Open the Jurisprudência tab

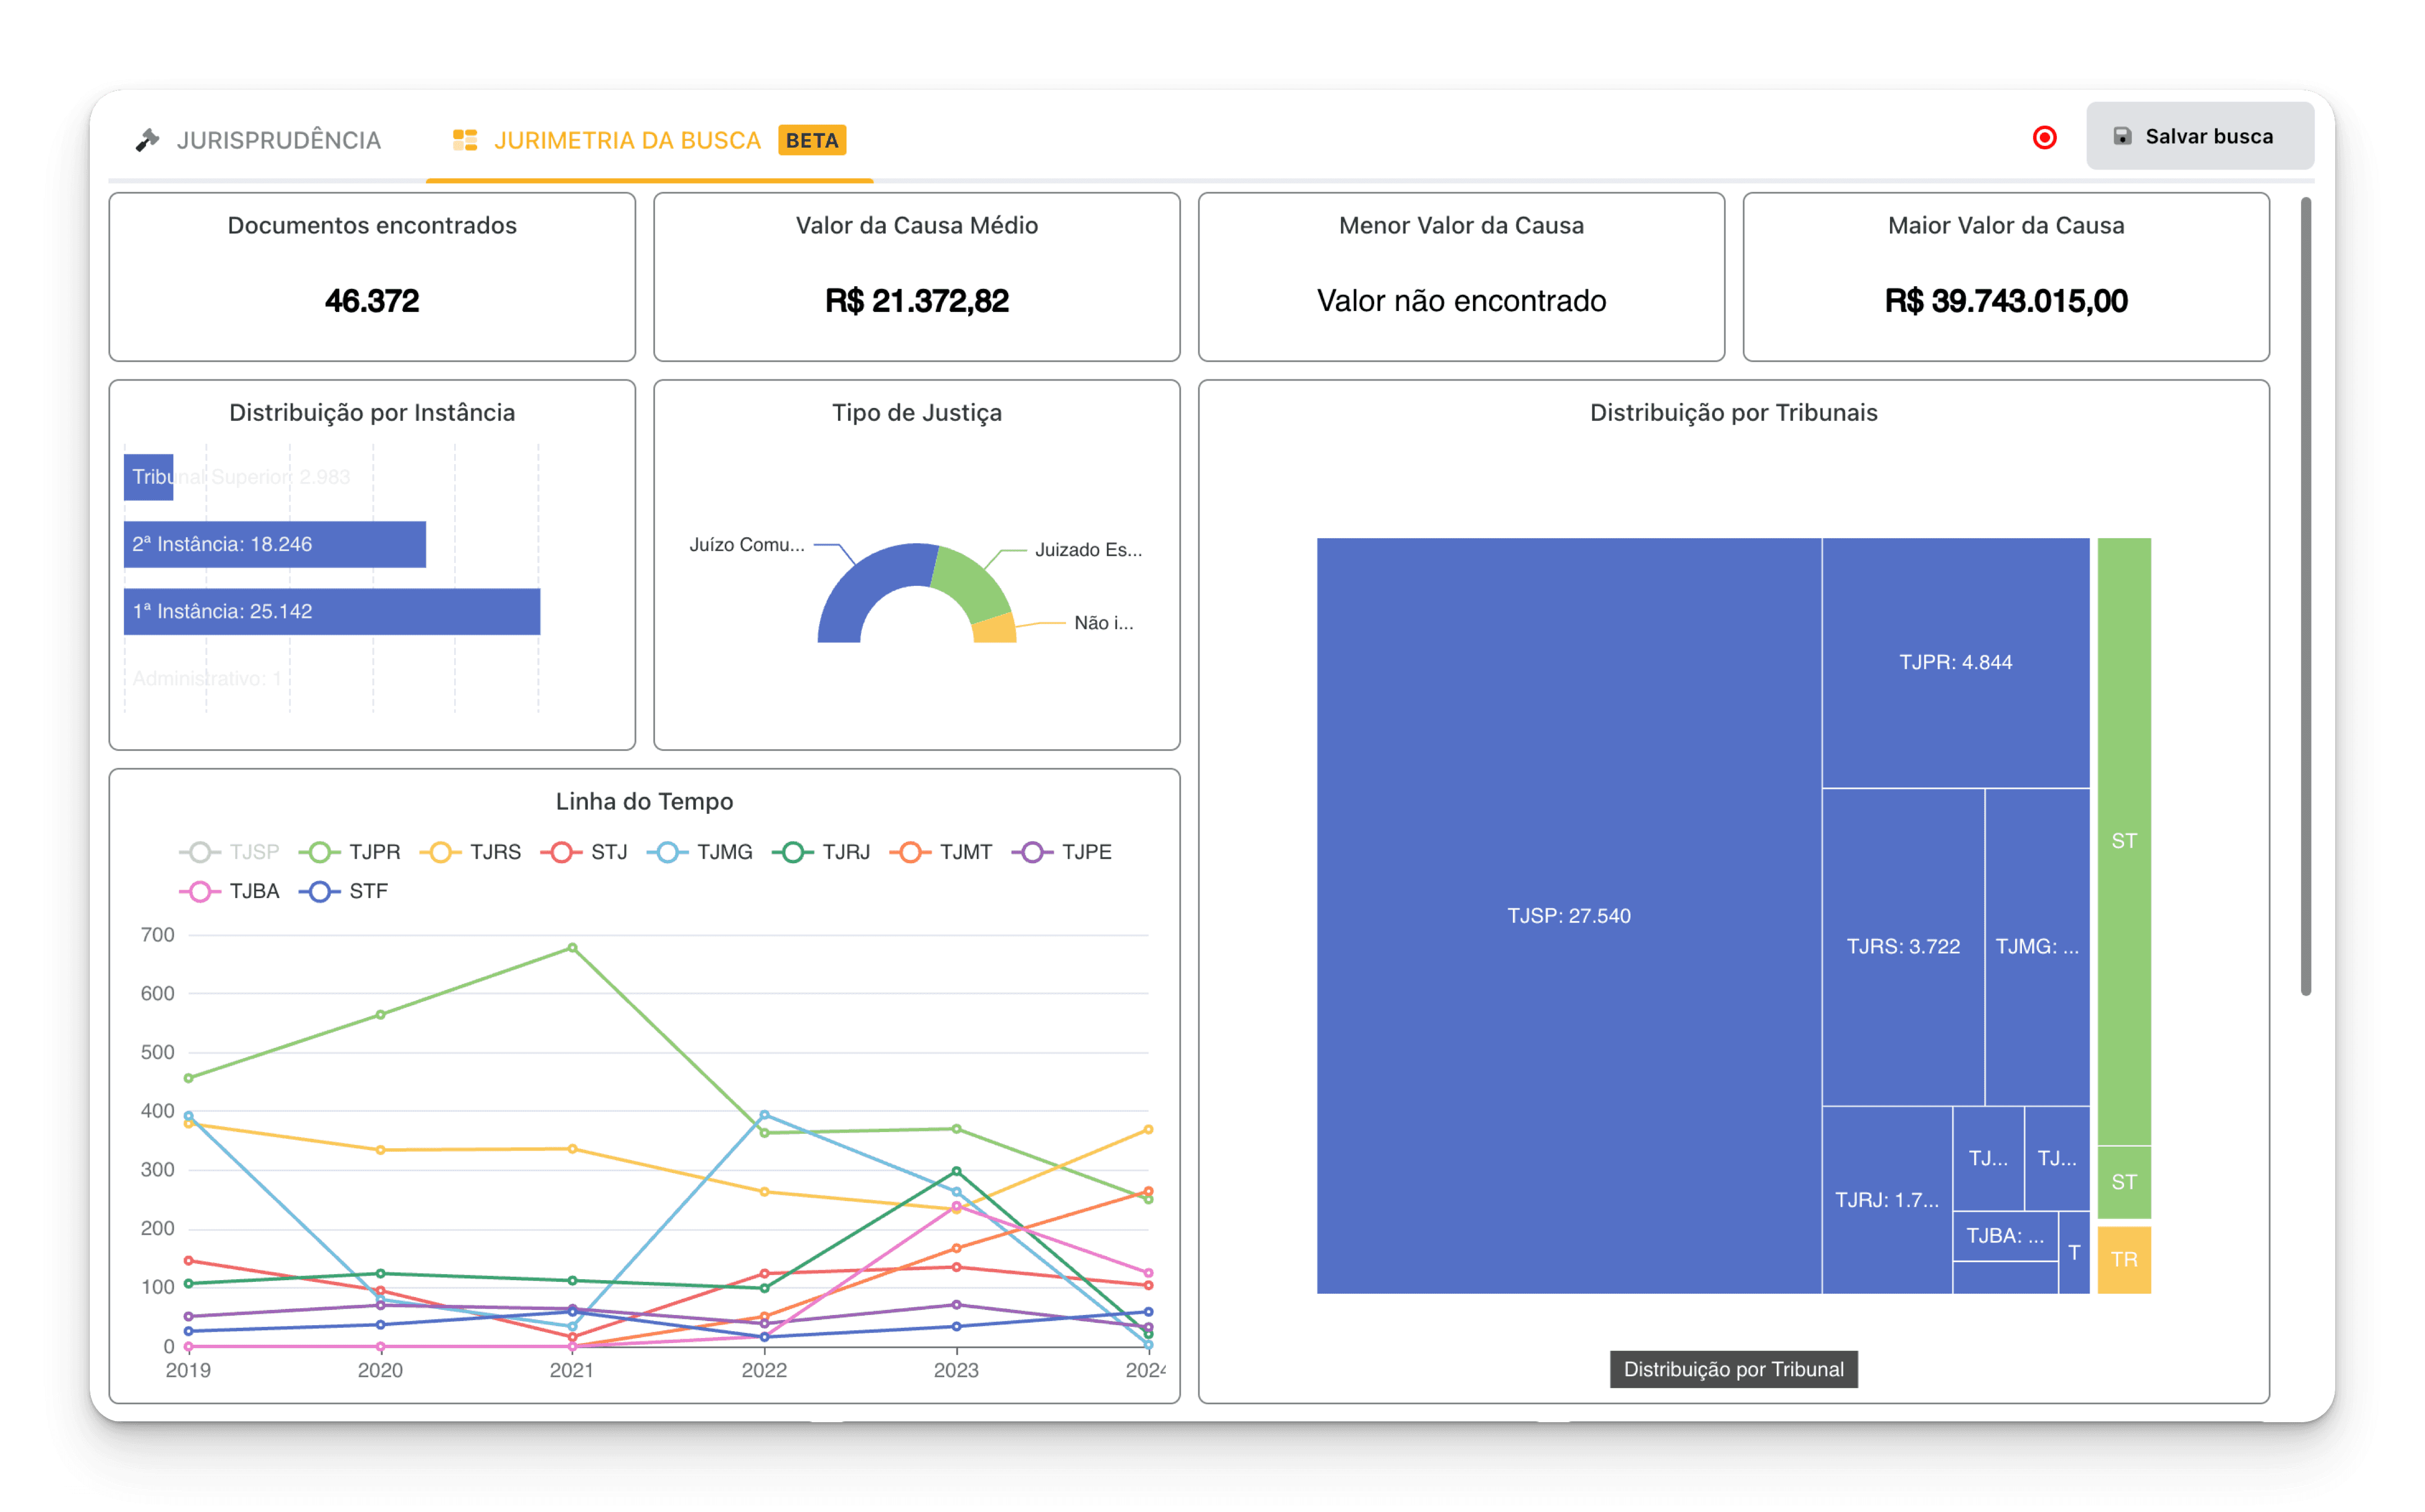[x=278, y=140]
